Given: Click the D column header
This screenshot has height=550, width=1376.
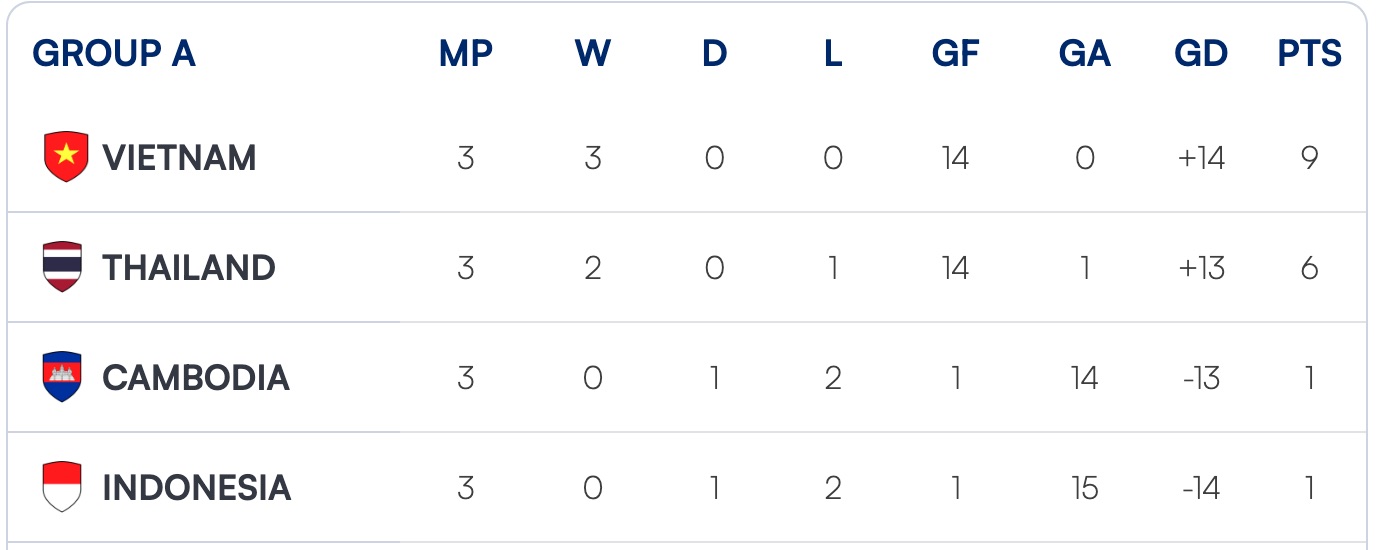Looking at the screenshot, I should tap(714, 54).
